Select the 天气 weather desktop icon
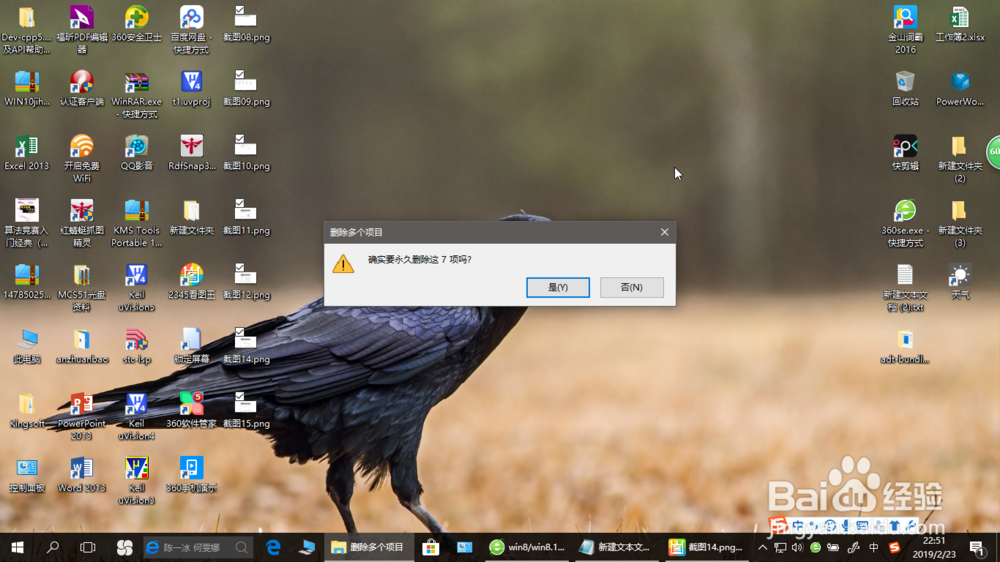 pos(960,281)
